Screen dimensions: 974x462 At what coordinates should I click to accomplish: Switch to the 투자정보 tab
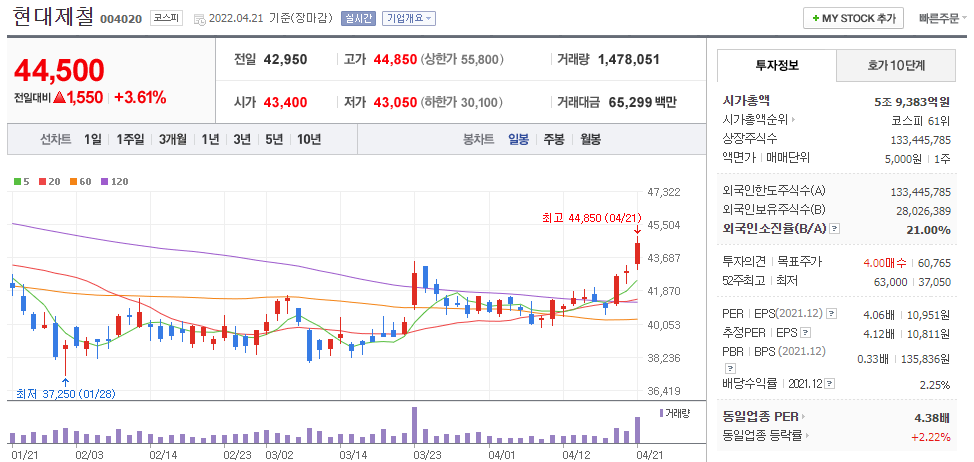777,65
